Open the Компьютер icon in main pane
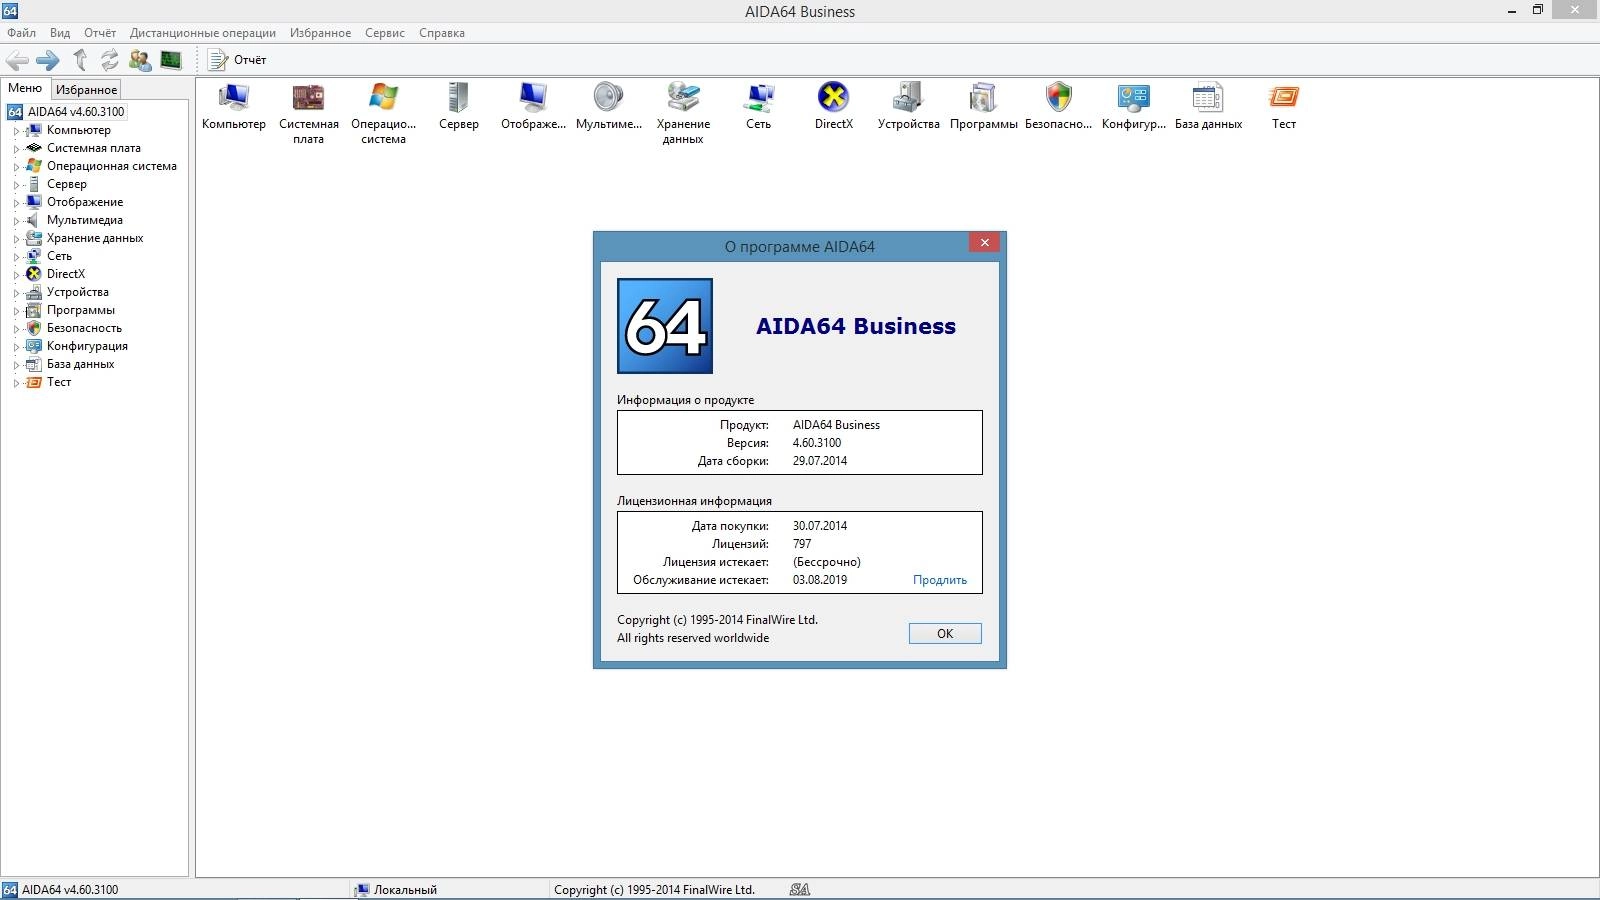The image size is (1600, 900). tap(234, 98)
